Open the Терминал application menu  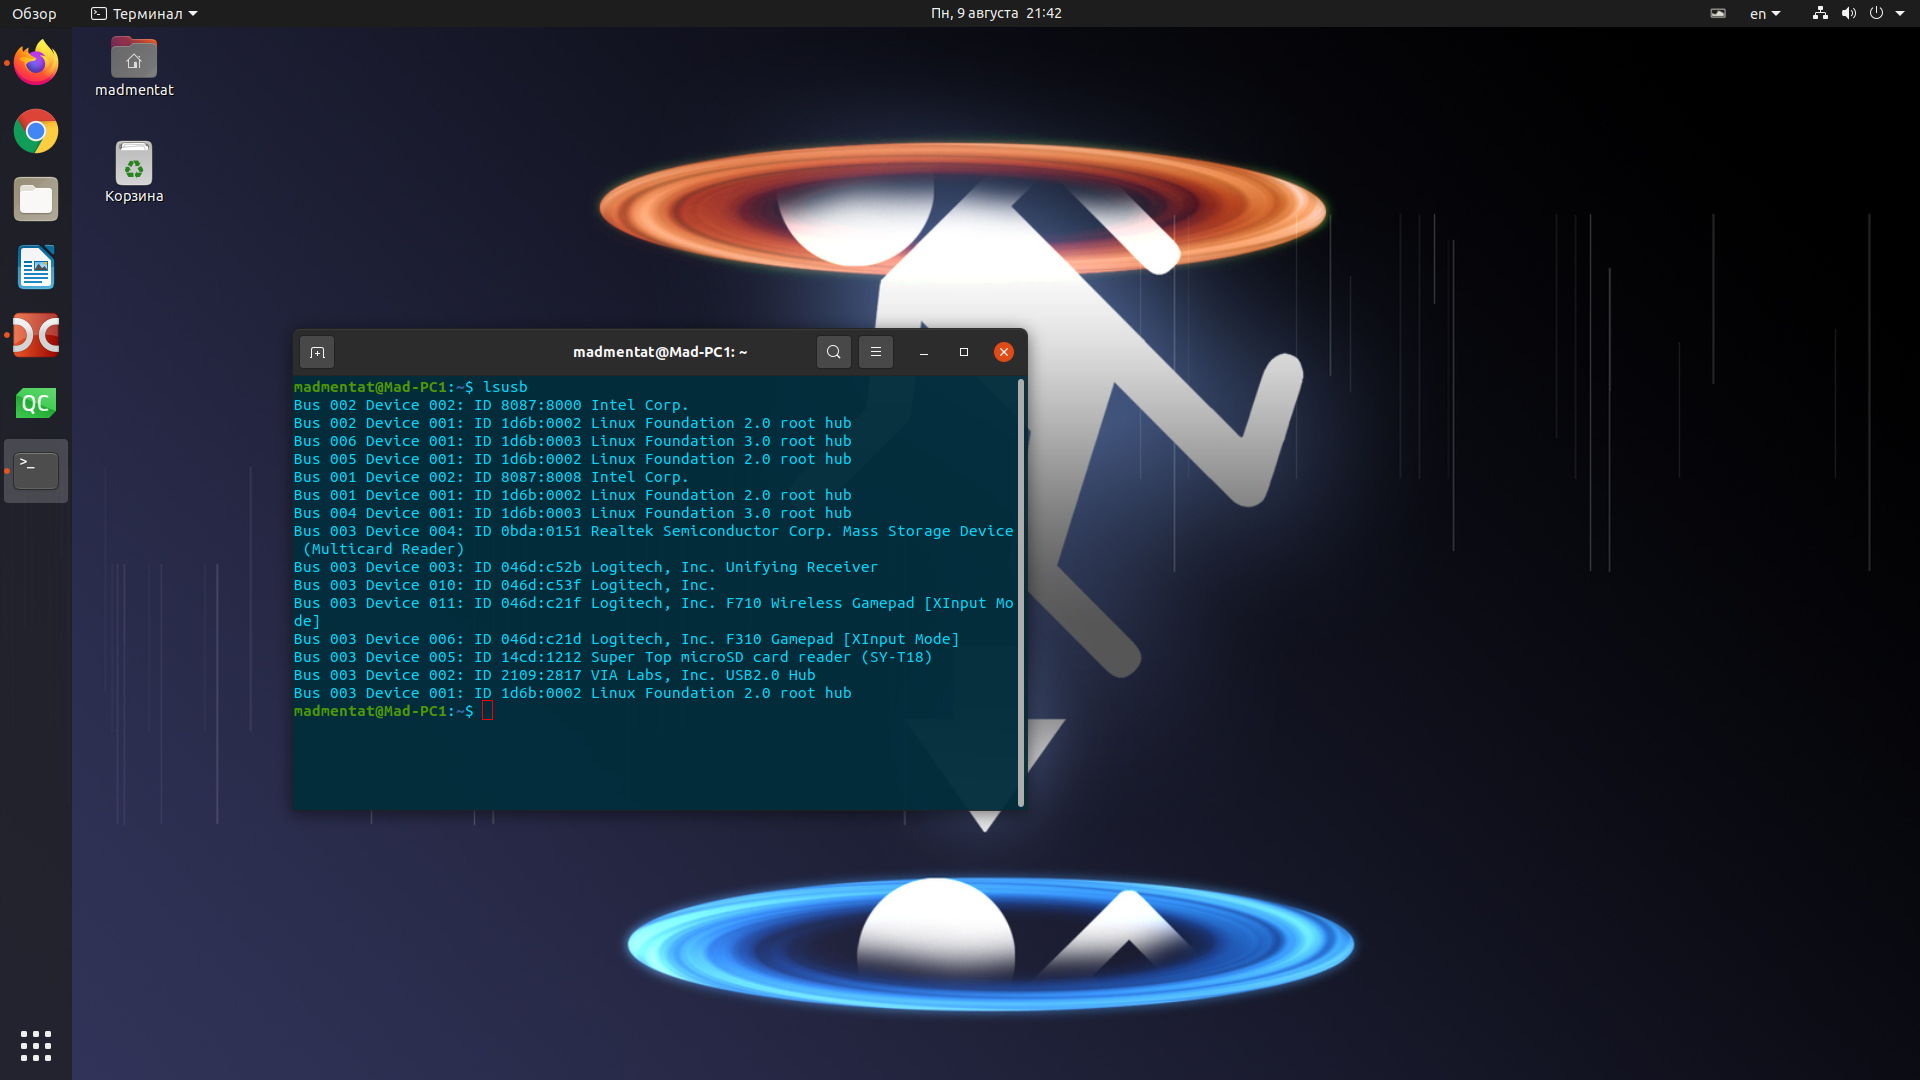(x=144, y=13)
